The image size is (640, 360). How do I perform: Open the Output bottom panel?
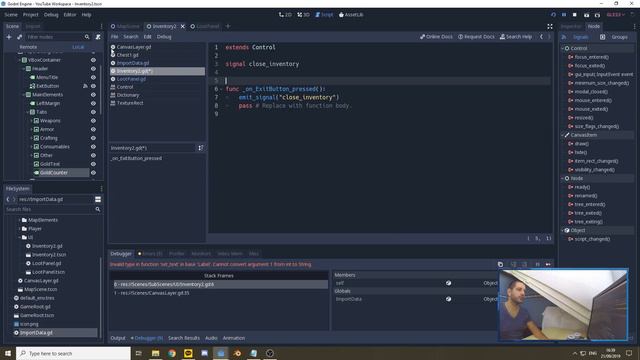click(118, 338)
